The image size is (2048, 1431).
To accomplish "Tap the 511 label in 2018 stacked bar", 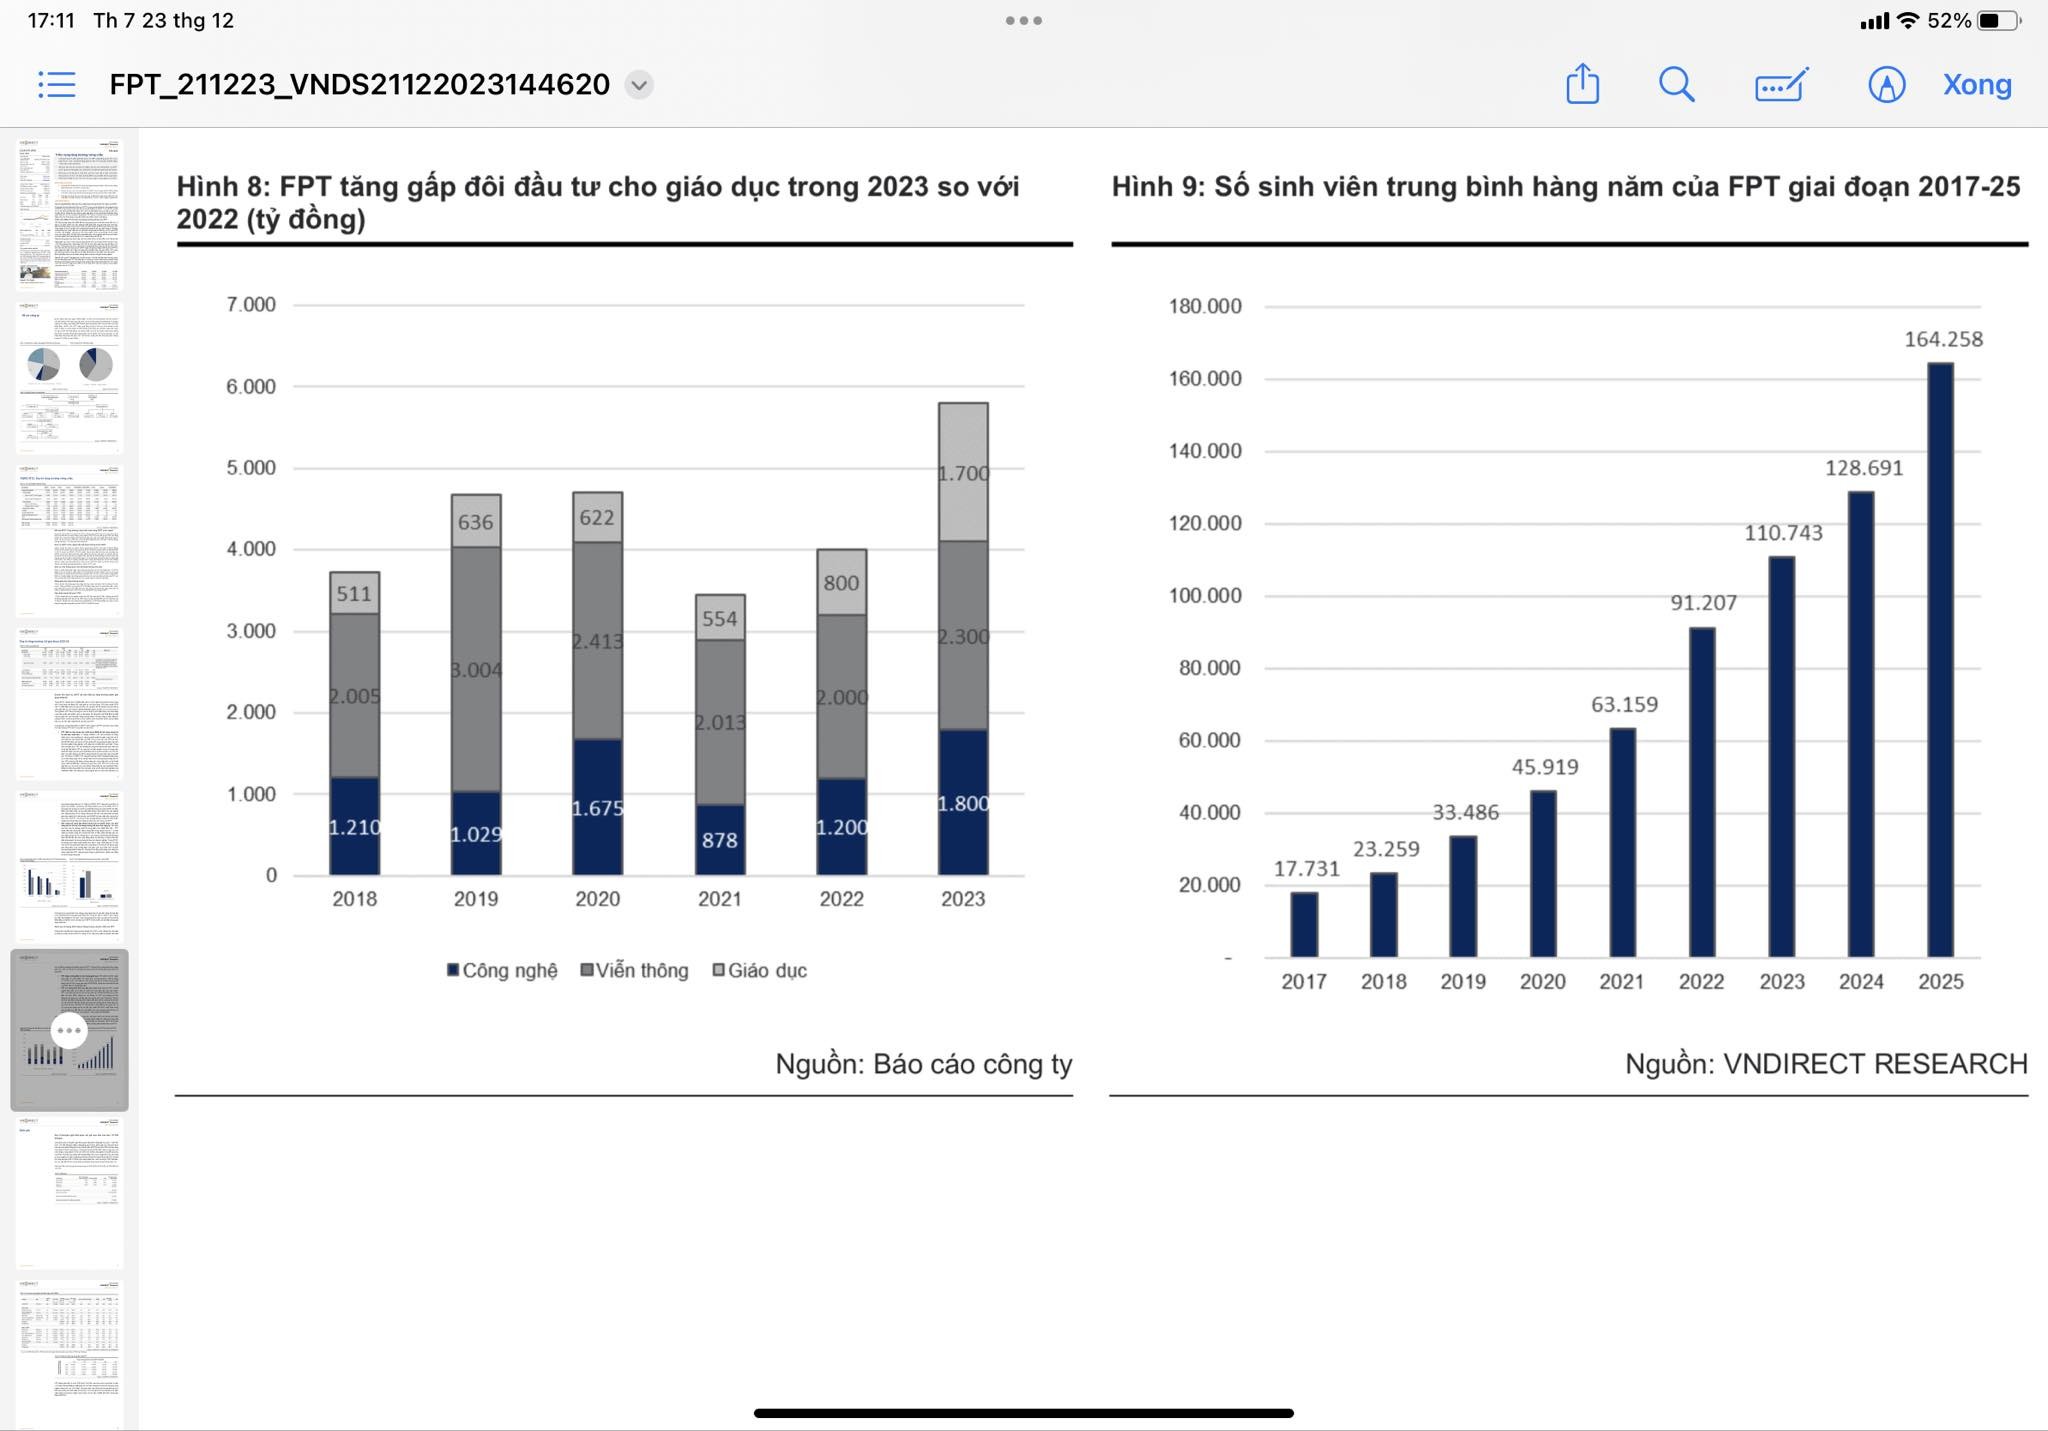I will [x=354, y=594].
